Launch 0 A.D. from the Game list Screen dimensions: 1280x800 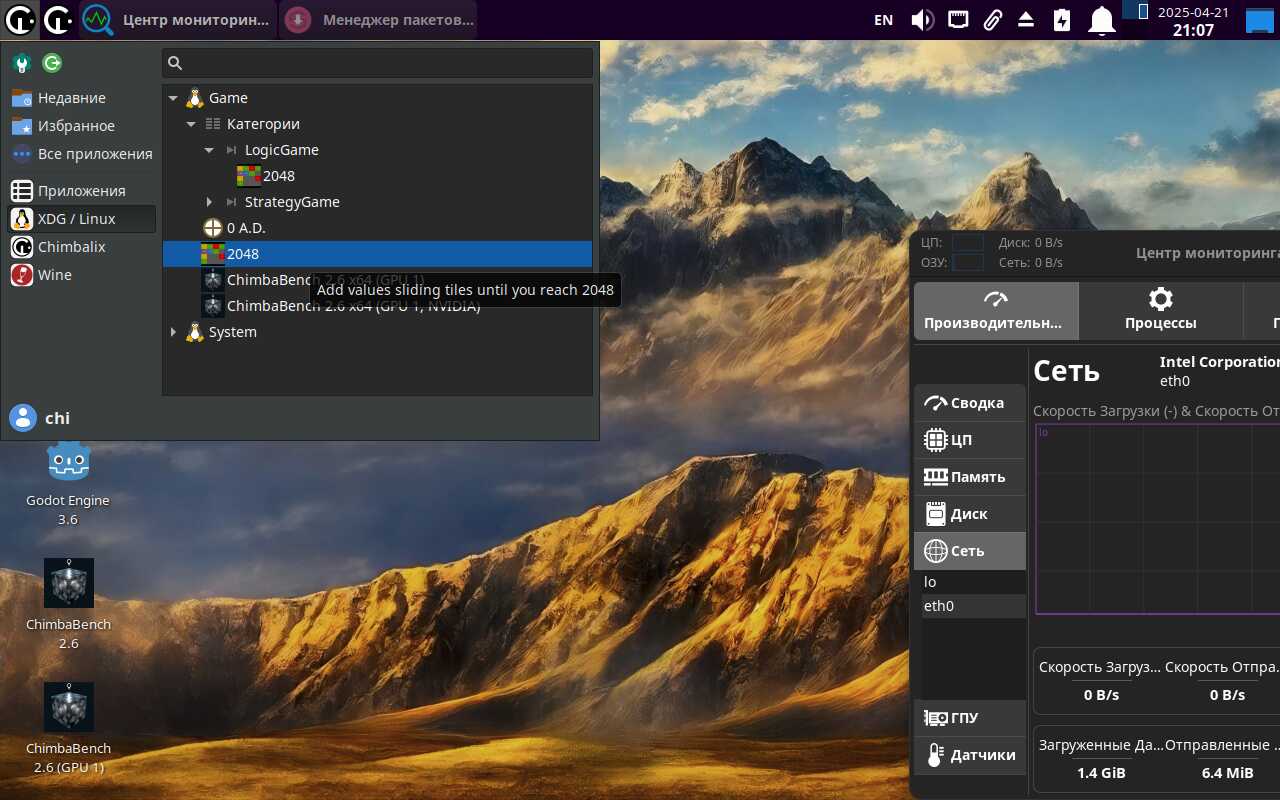click(x=377, y=228)
